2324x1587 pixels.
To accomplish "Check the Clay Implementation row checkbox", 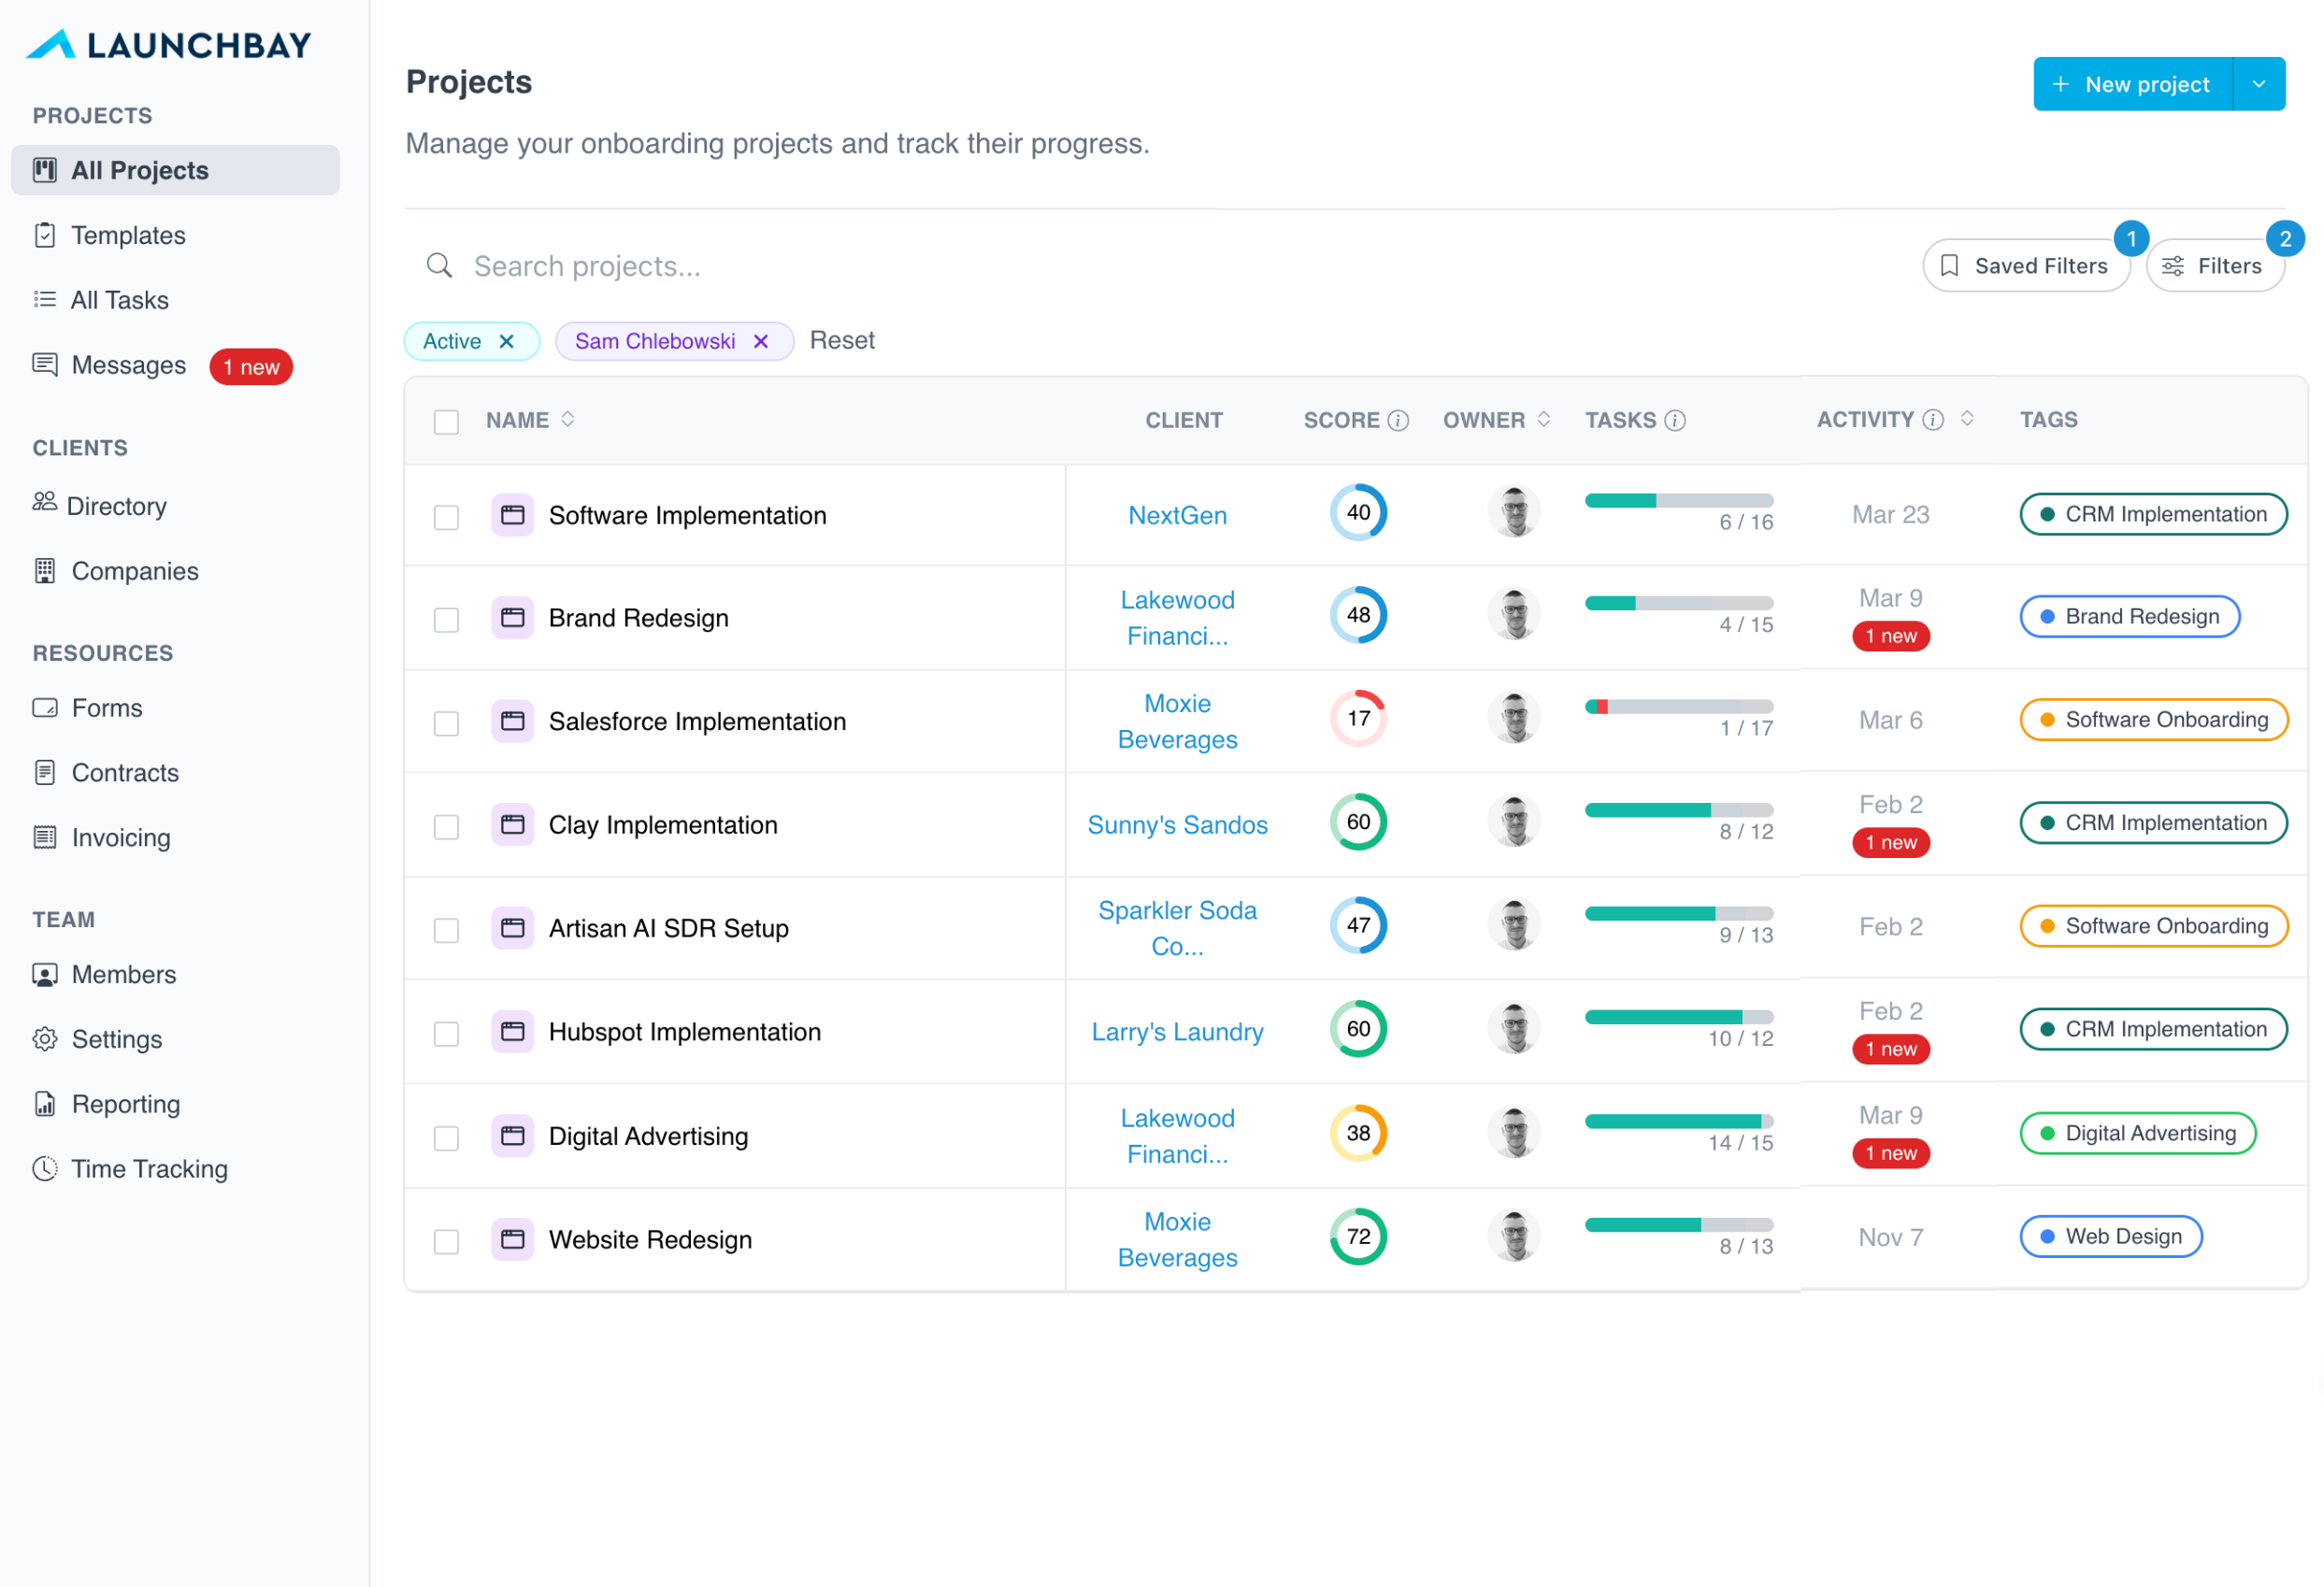I will pos(446,827).
